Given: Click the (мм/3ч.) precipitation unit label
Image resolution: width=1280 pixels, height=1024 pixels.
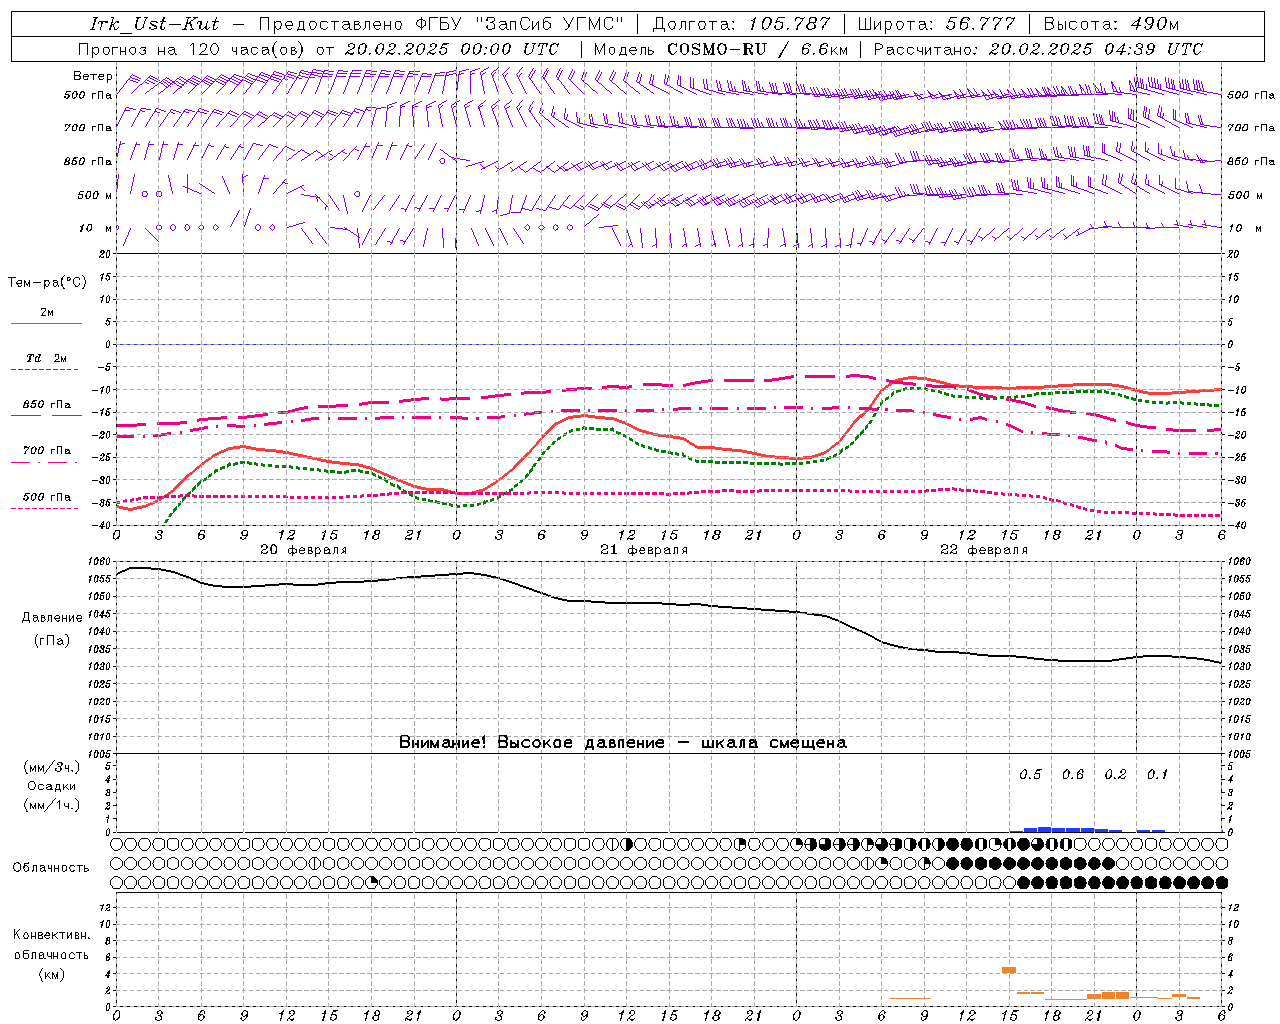Looking at the screenshot, I should click(x=52, y=767).
